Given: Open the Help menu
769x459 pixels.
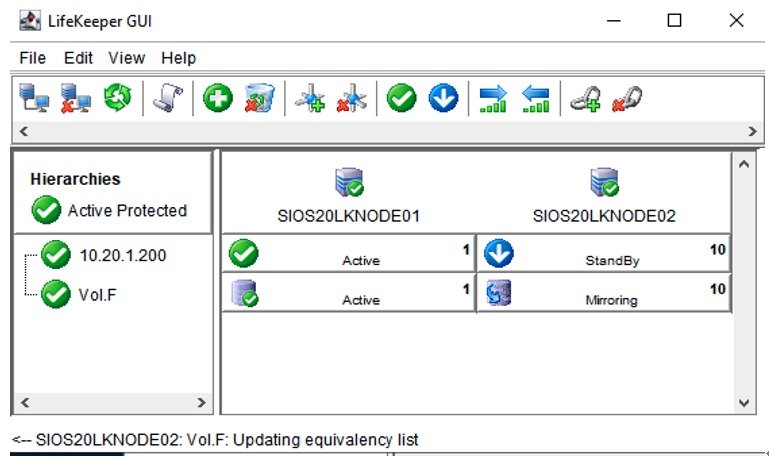Looking at the screenshot, I should pyautogui.click(x=179, y=58).
